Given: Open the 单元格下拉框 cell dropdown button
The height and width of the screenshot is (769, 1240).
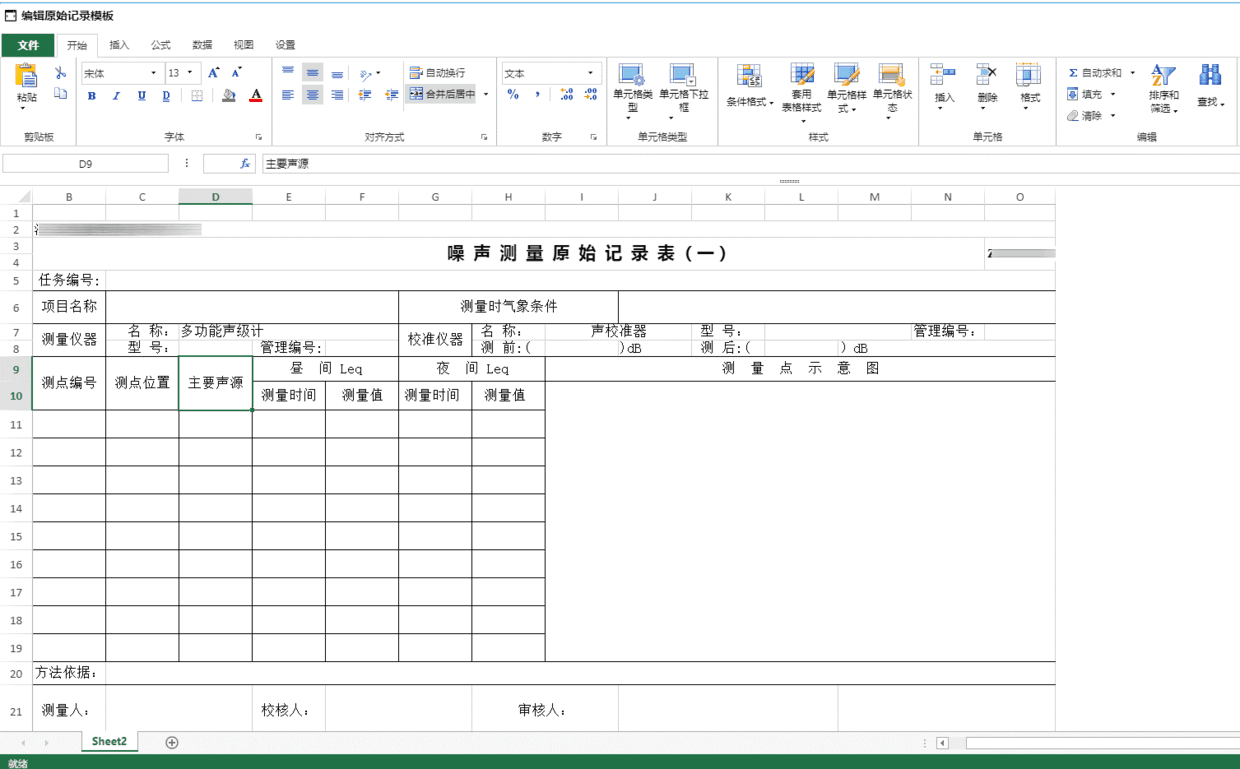Looking at the screenshot, I should pos(683,91).
